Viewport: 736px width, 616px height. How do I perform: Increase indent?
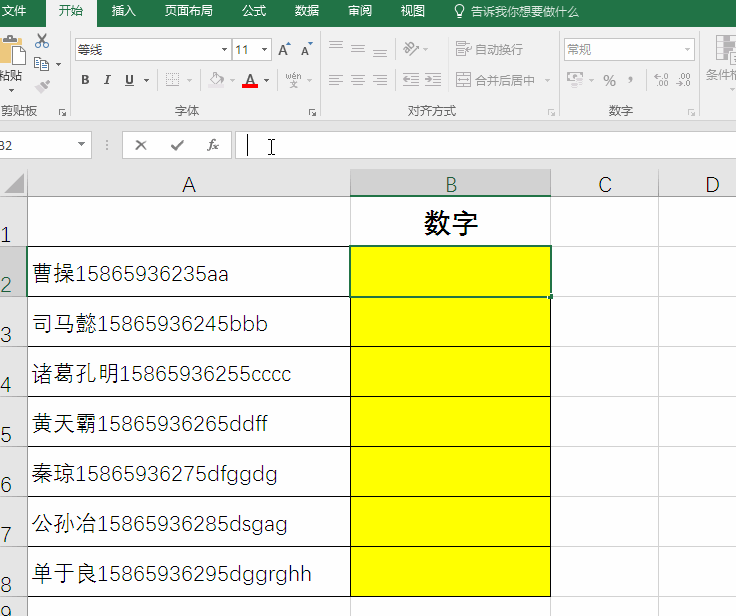pos(432,79)
